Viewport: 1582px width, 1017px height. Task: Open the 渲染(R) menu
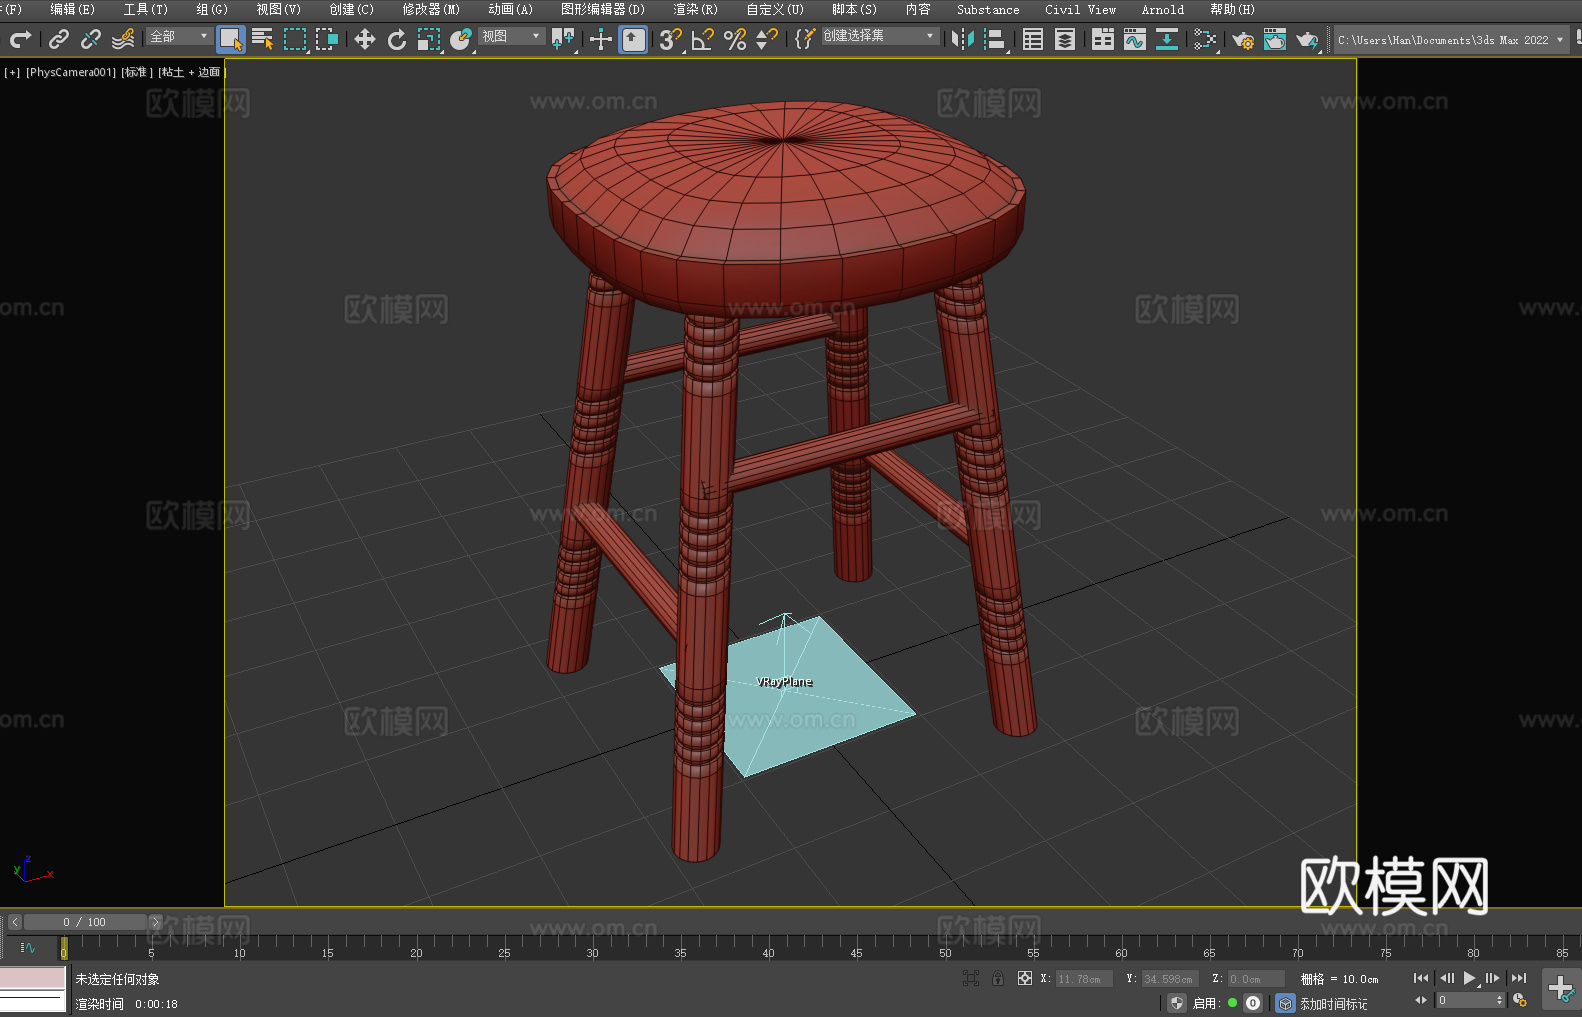pyautogui.click(x=695, y=9)
